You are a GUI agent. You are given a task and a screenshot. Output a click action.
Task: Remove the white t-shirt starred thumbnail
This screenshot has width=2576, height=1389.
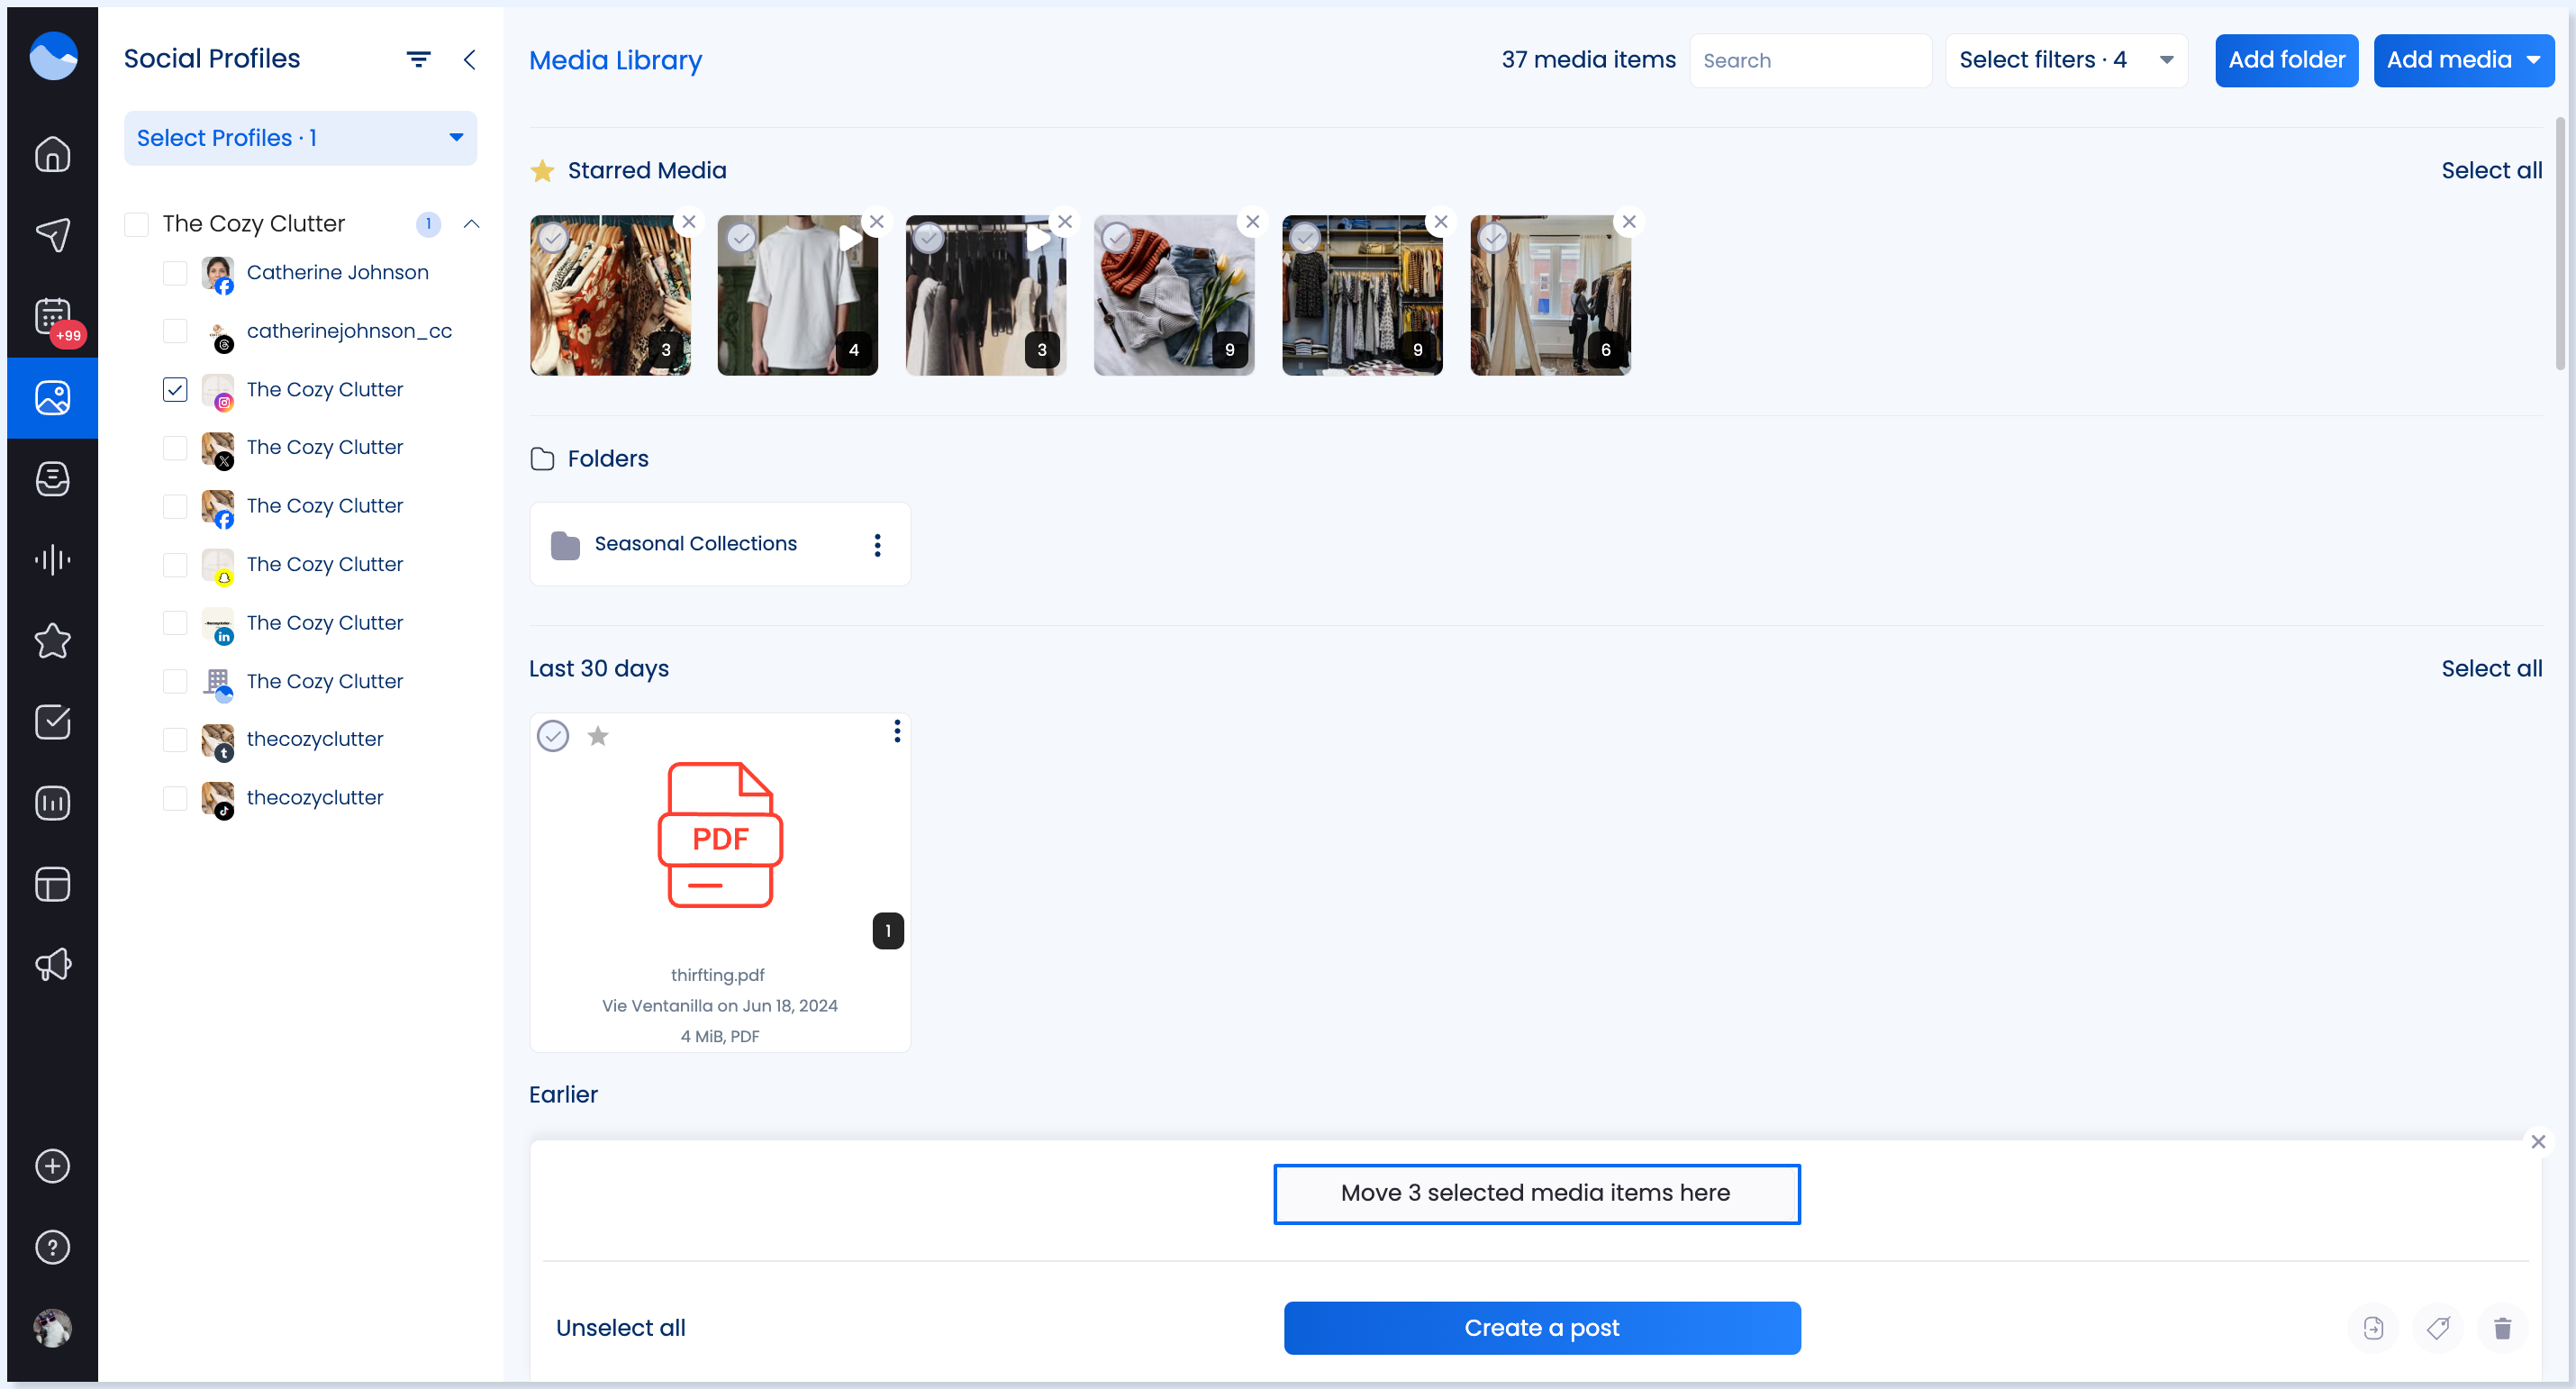pyautogui.click(x=877, y=221)
